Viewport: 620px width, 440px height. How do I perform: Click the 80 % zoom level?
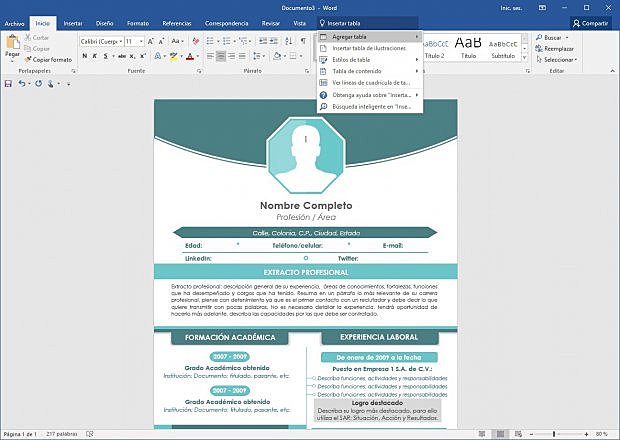601,434
